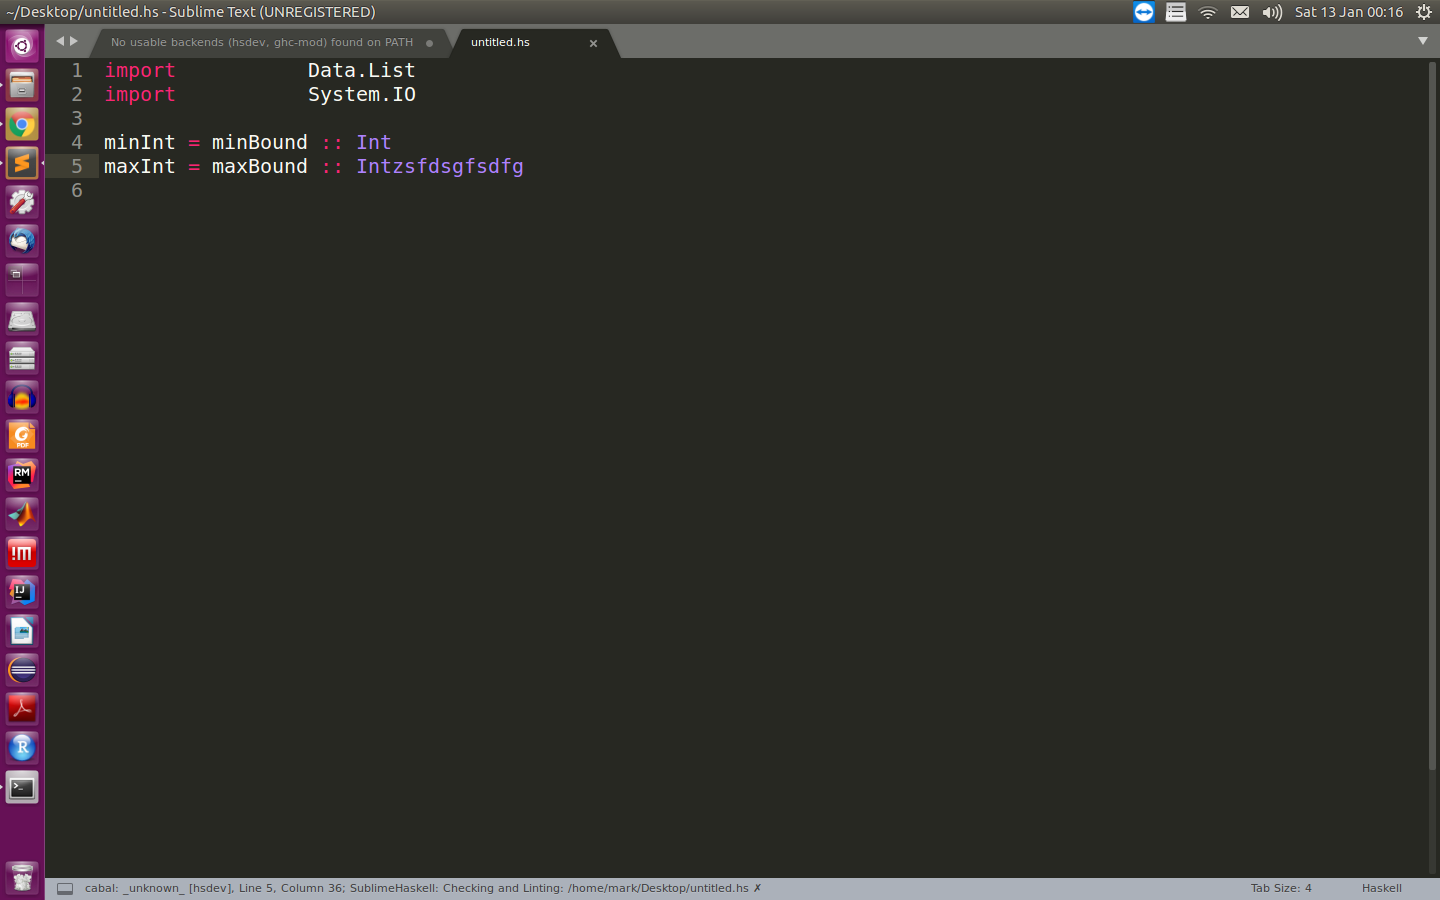Open the clock showing Sat 13 Jan 00:16
Screen dimensions: 1440x900
[x=1349, y=12]
